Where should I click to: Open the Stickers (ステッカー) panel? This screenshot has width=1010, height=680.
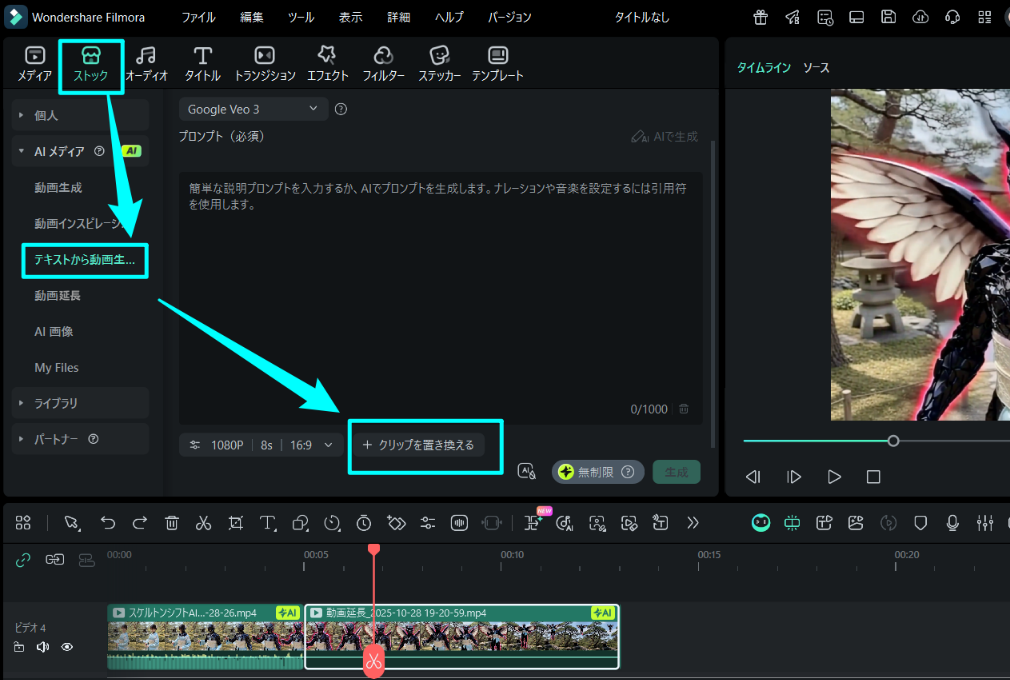(x=439, y=63)
